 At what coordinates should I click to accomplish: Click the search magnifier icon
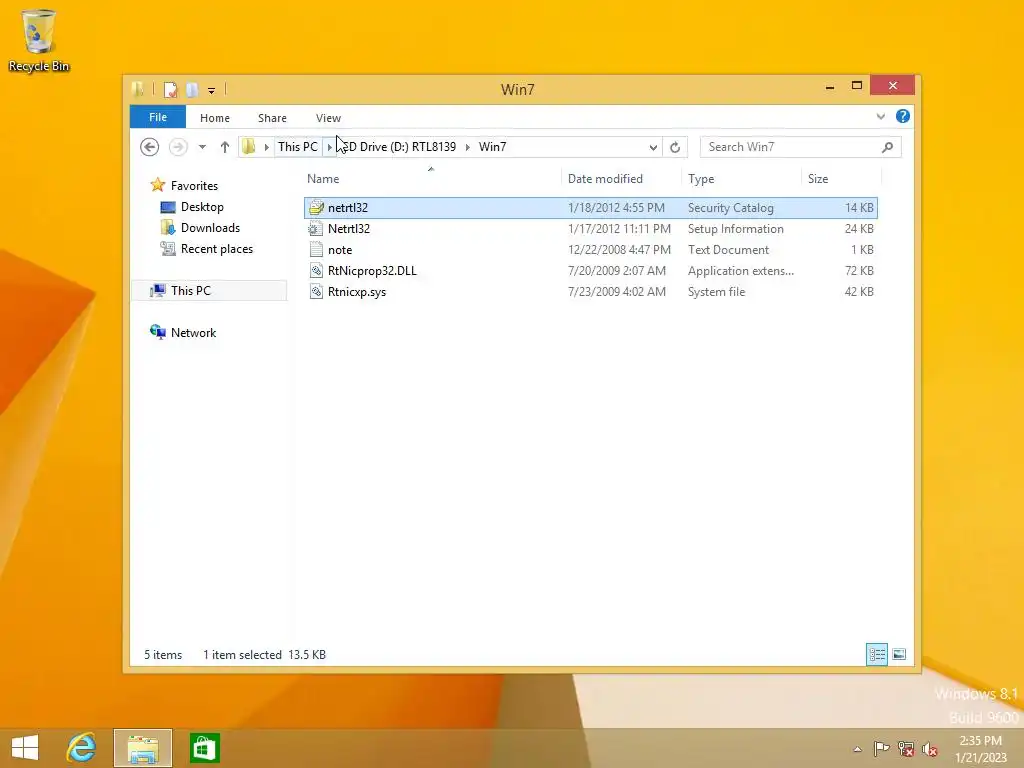tap(888, 147)
